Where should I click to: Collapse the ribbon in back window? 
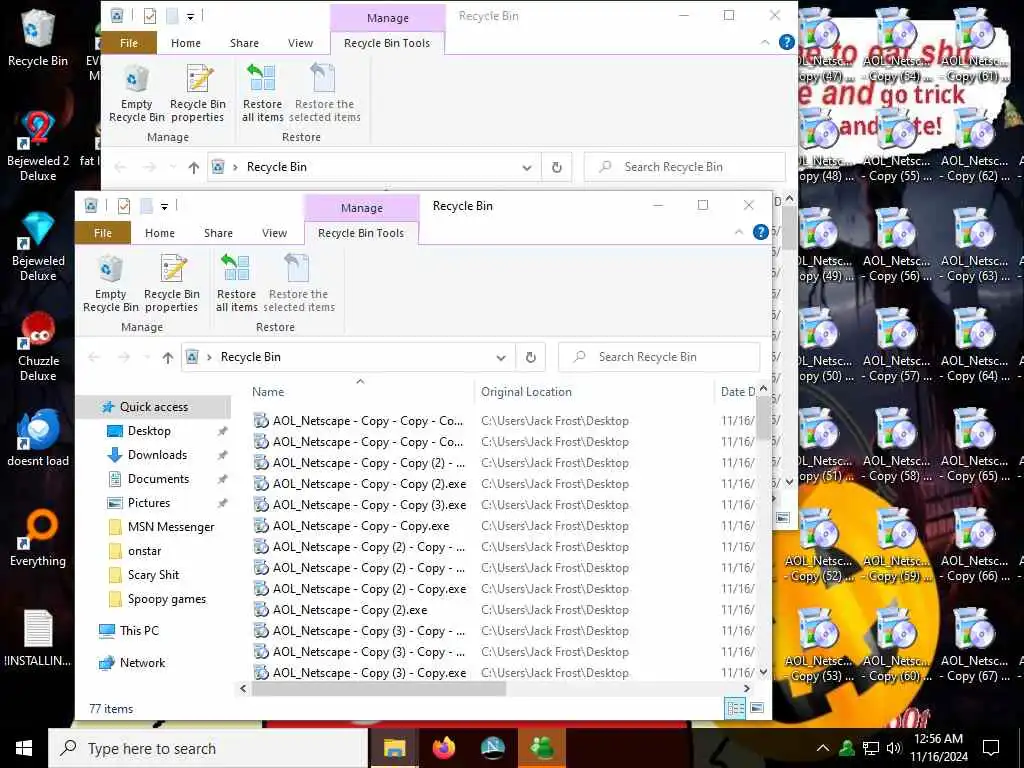[x=765, y=42]
